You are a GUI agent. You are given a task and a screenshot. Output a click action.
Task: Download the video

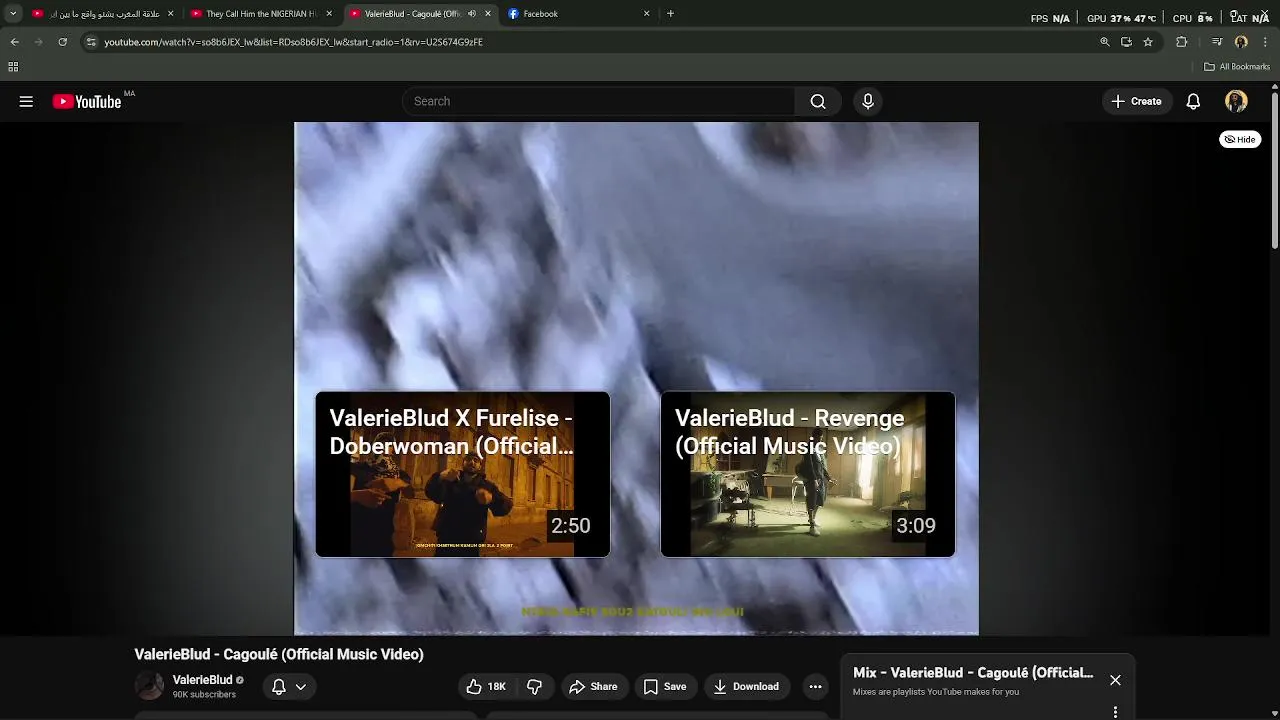[x=746, y=686]
